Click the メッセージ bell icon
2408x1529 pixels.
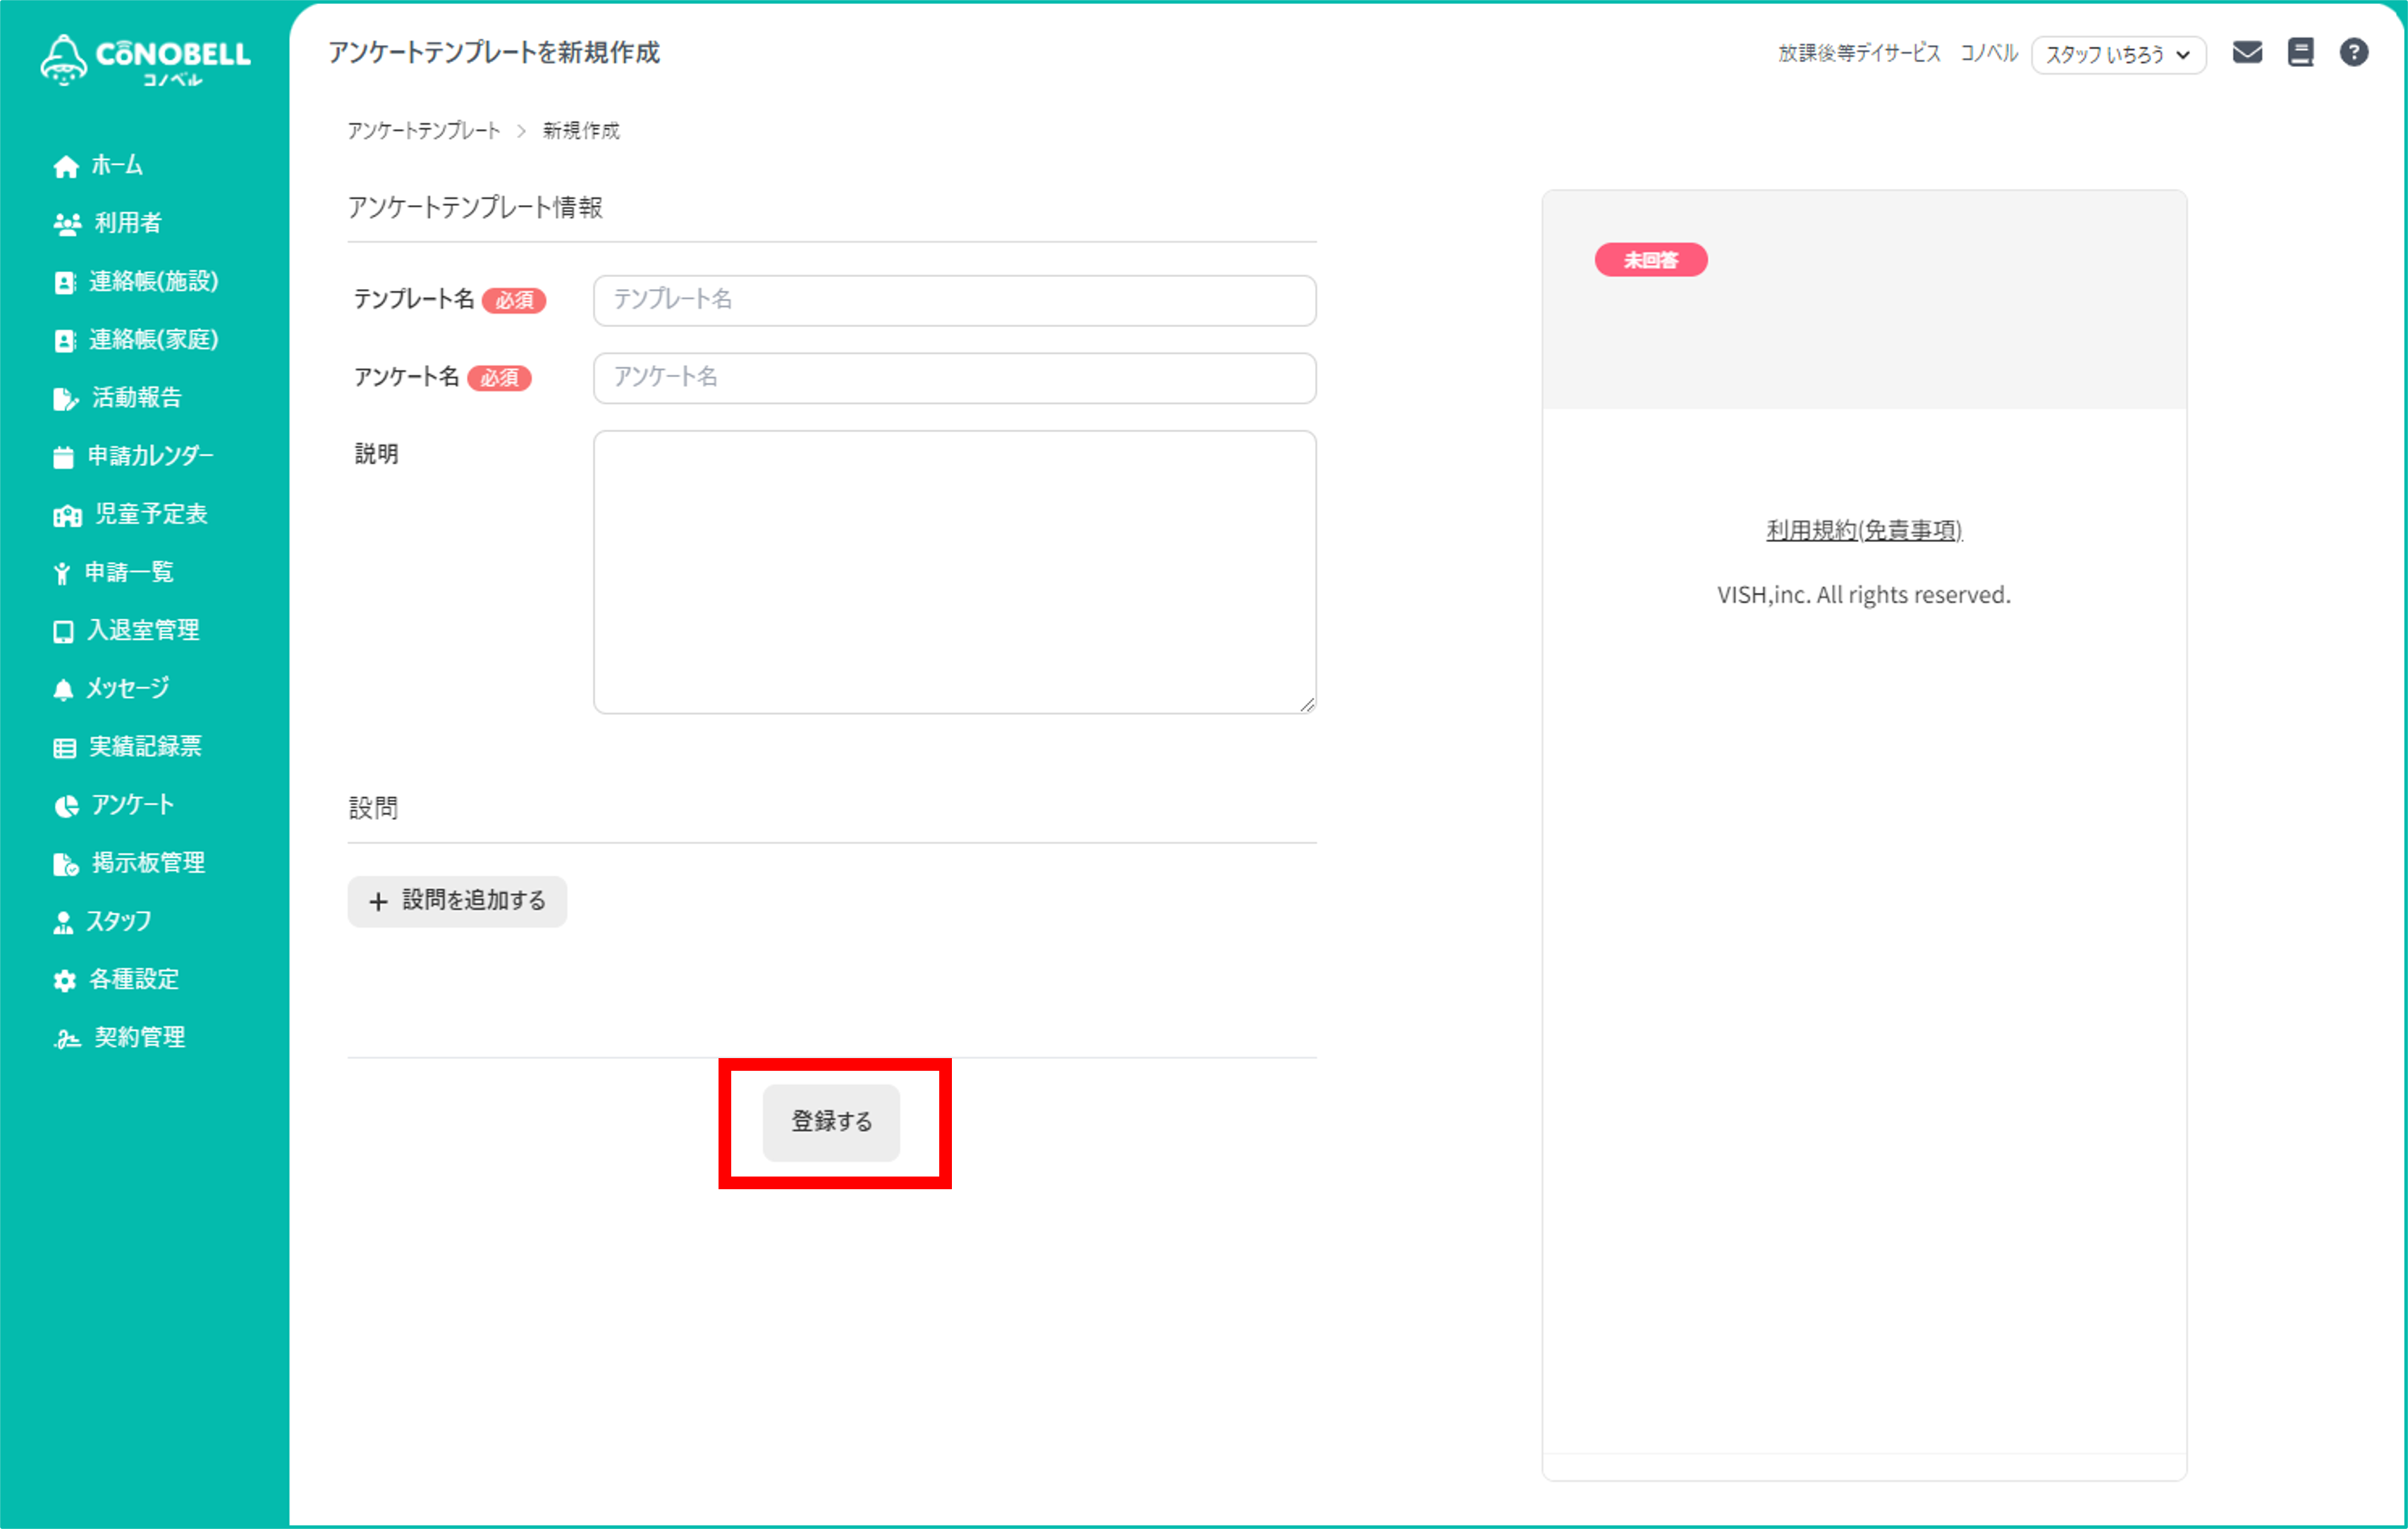tap(63, 690)
